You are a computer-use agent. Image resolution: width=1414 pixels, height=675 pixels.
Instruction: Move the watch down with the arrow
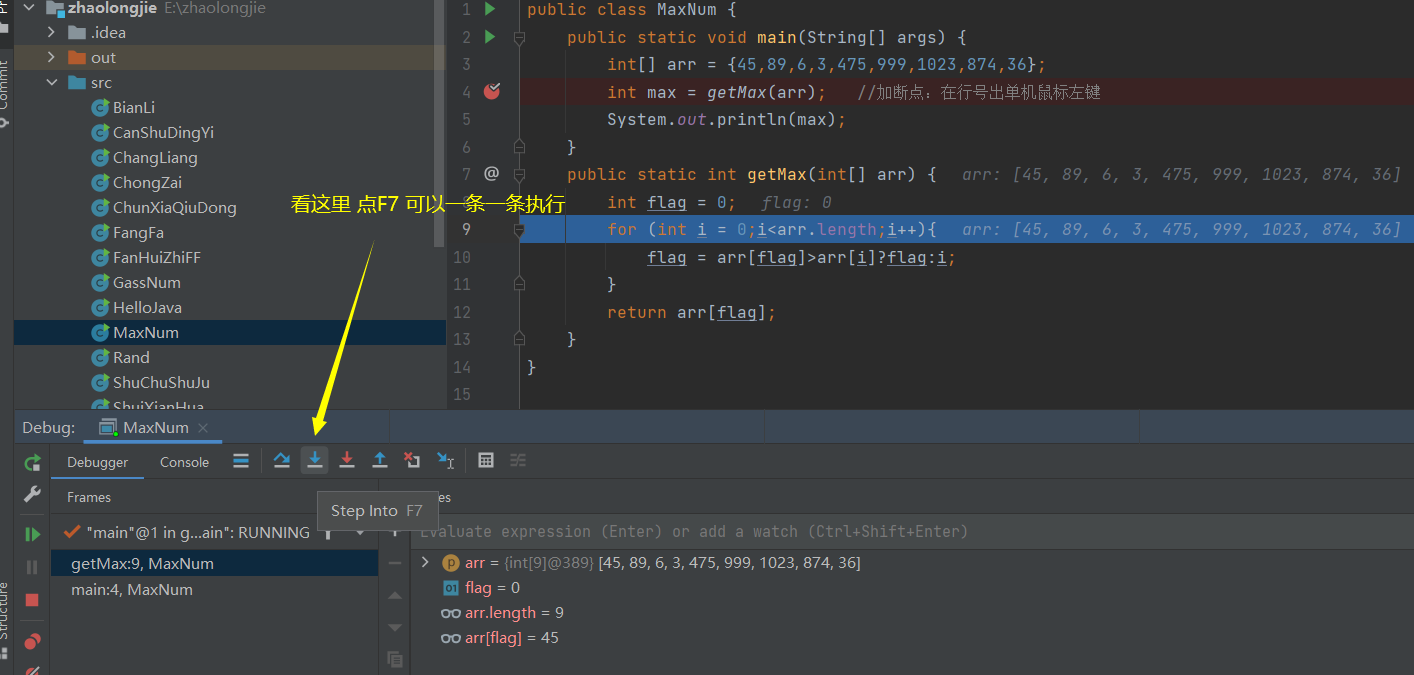click(x=395, y=627)
